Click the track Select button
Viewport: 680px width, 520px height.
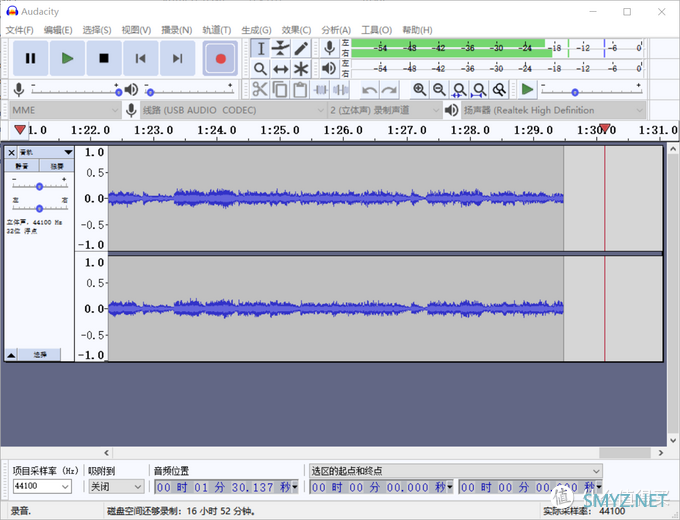(x=39, y=355)
